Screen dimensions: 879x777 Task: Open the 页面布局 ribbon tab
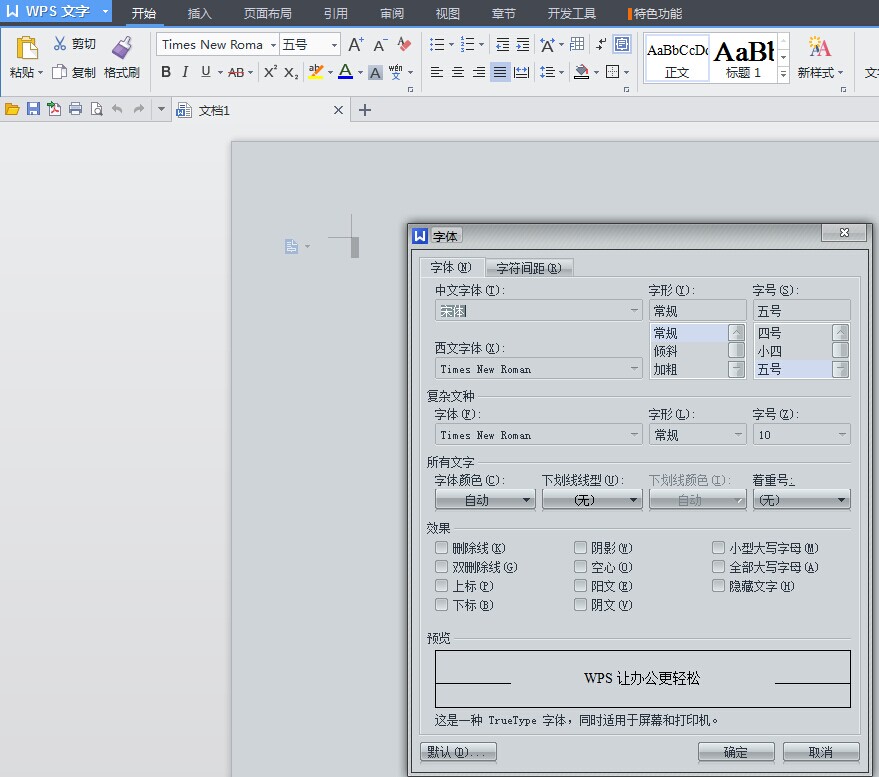tap(267, 13)
